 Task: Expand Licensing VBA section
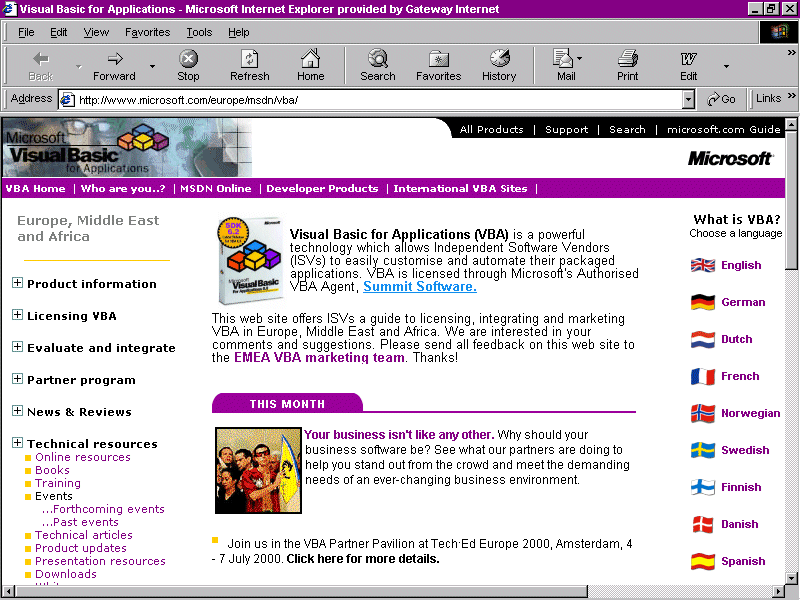point(17,315)
